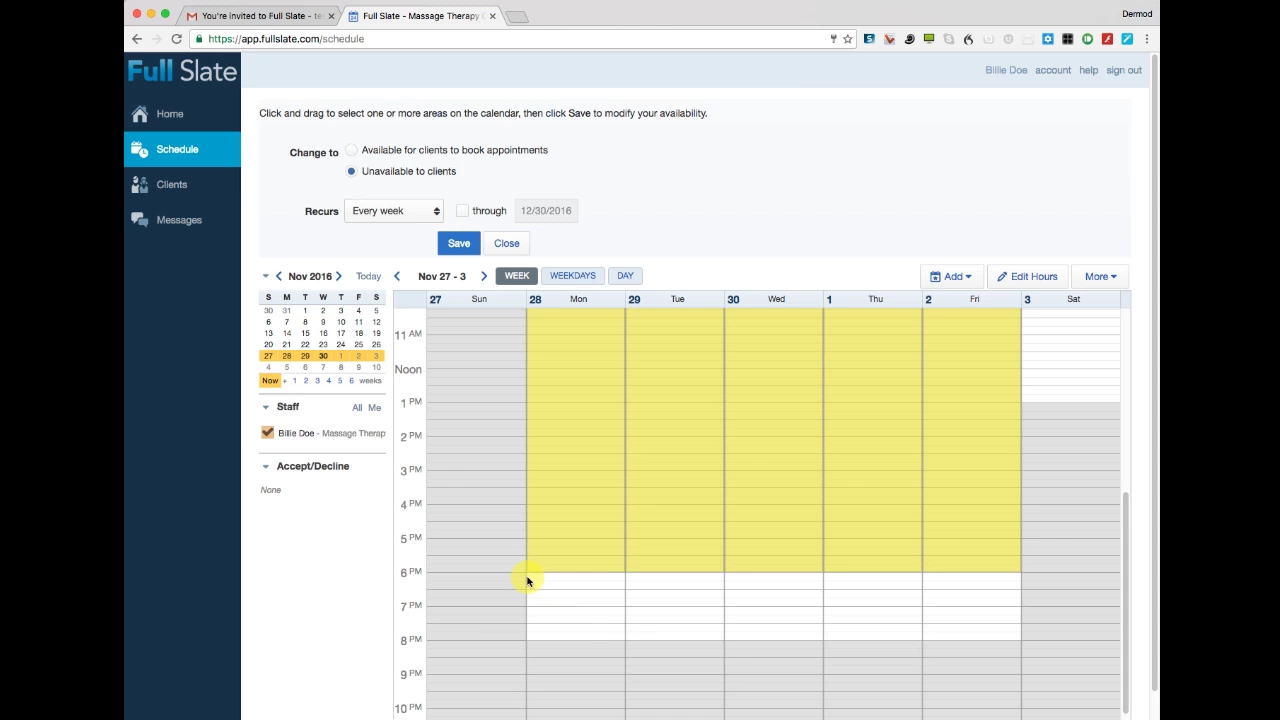This screenshot has height=720, width=1280.
Task: Jump ahead 6 weeks in the mini calendar
Action: (351, 381)
